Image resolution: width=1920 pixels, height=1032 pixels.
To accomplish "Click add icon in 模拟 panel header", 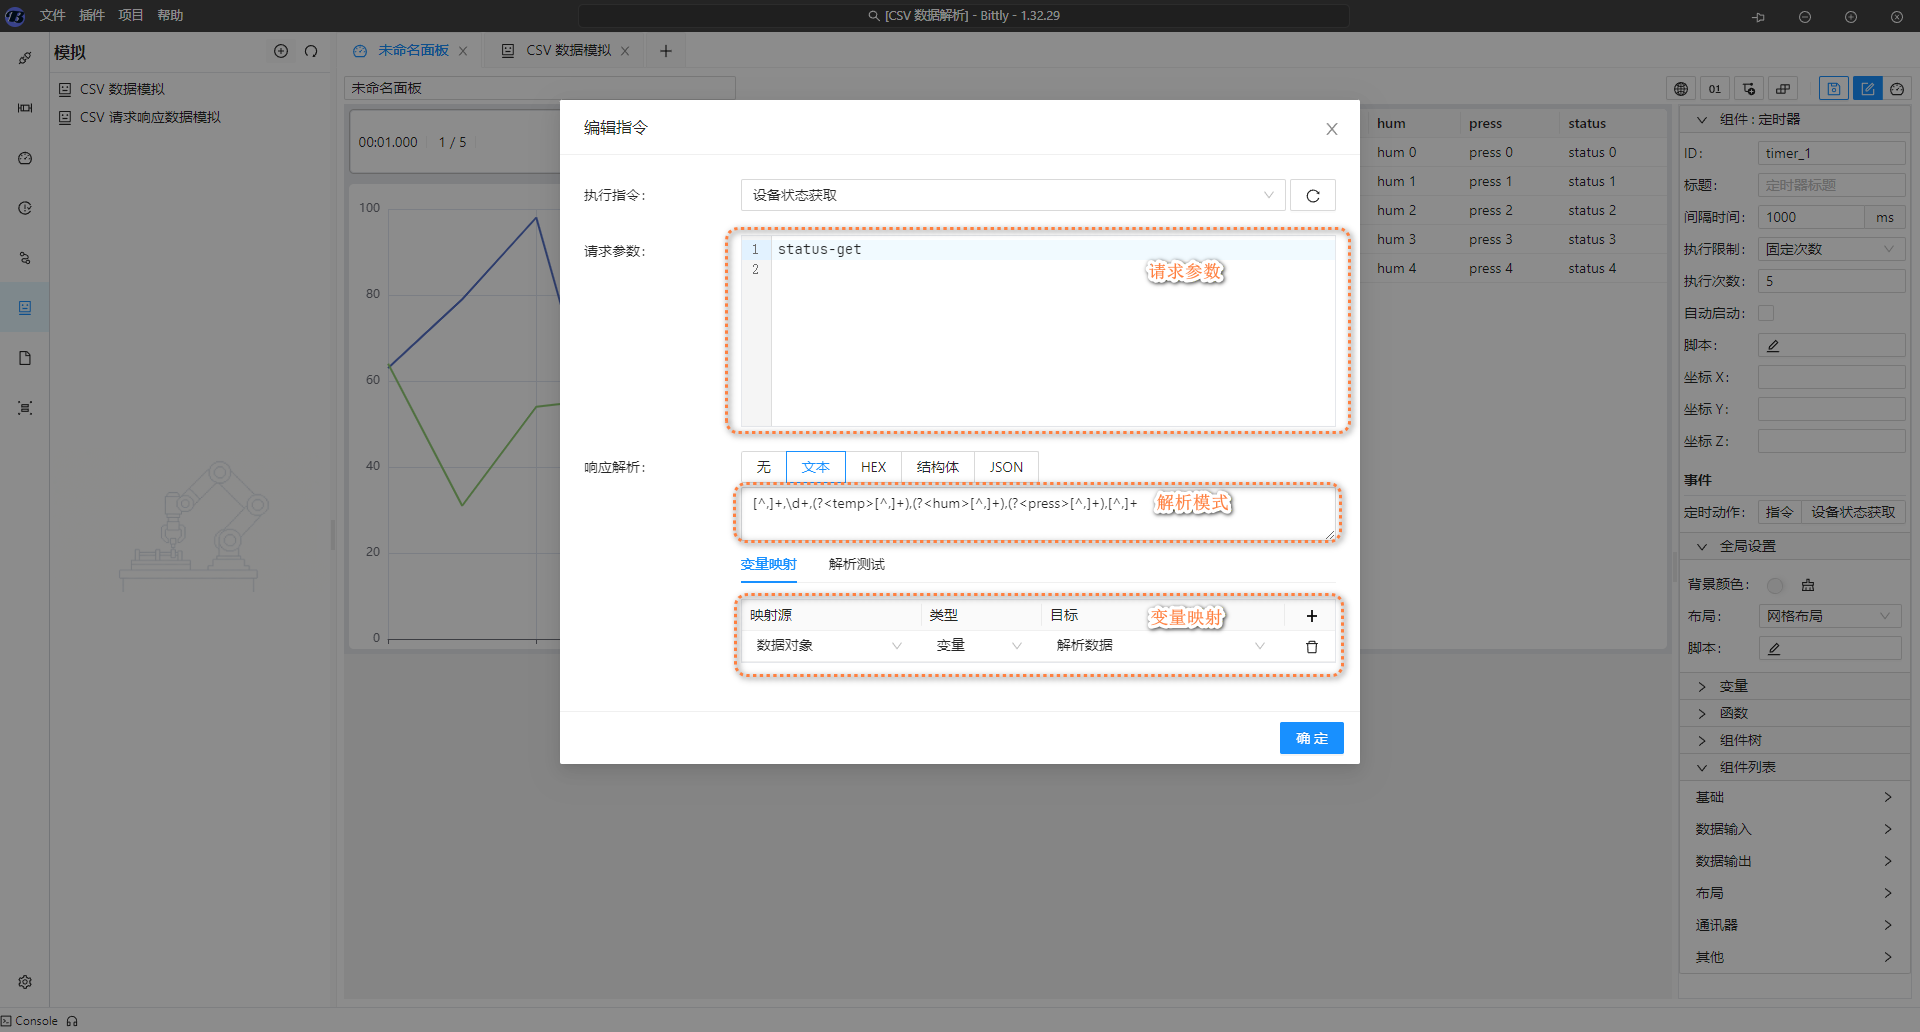I will point(281,51).
